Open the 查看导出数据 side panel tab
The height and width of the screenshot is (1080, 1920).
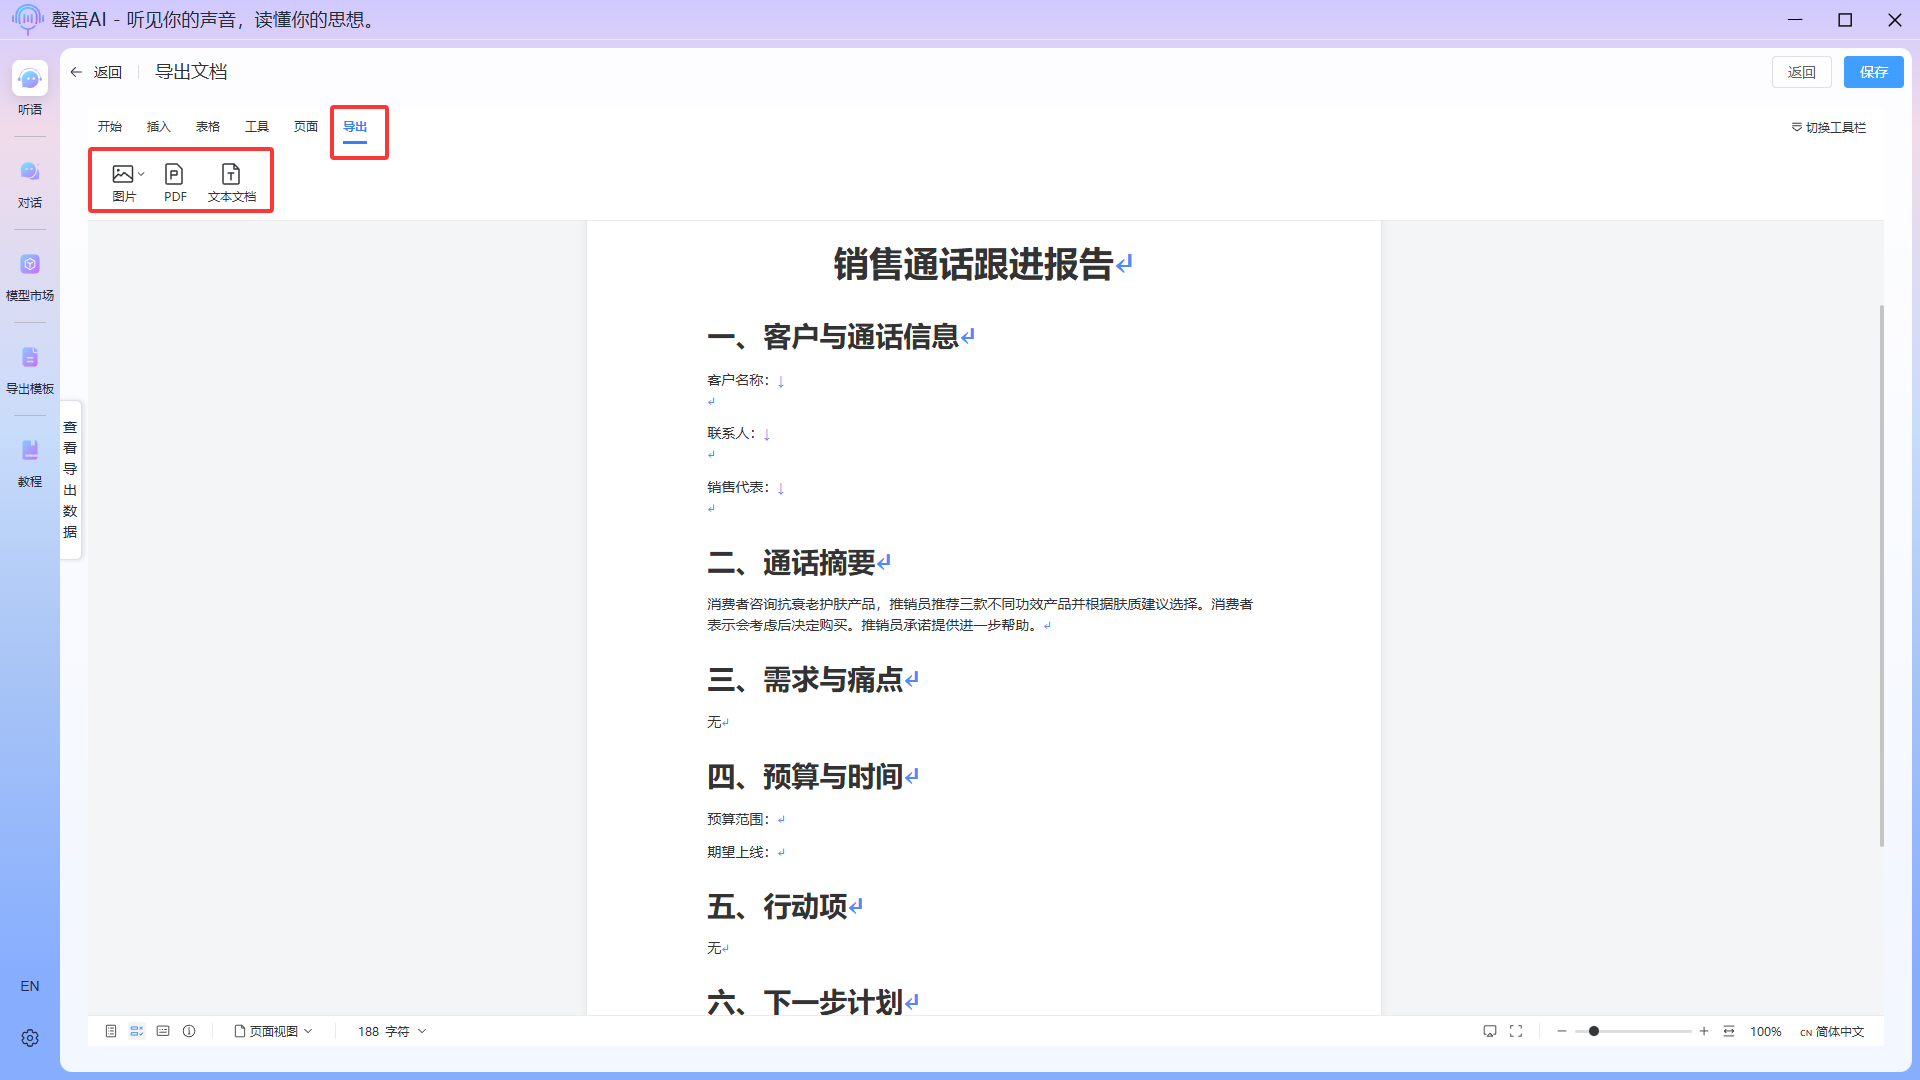70,480
